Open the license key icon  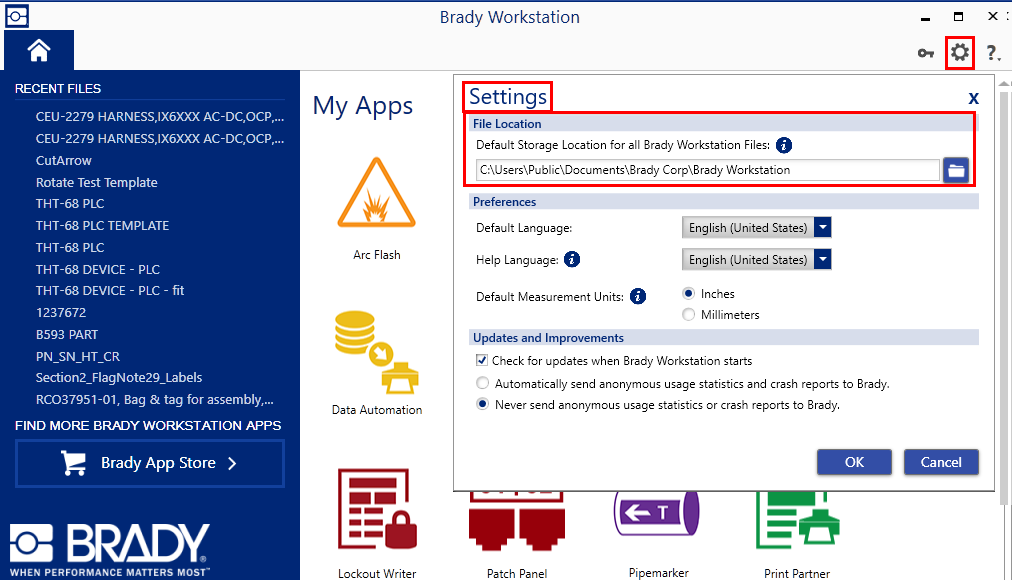[x=926, y=53]
